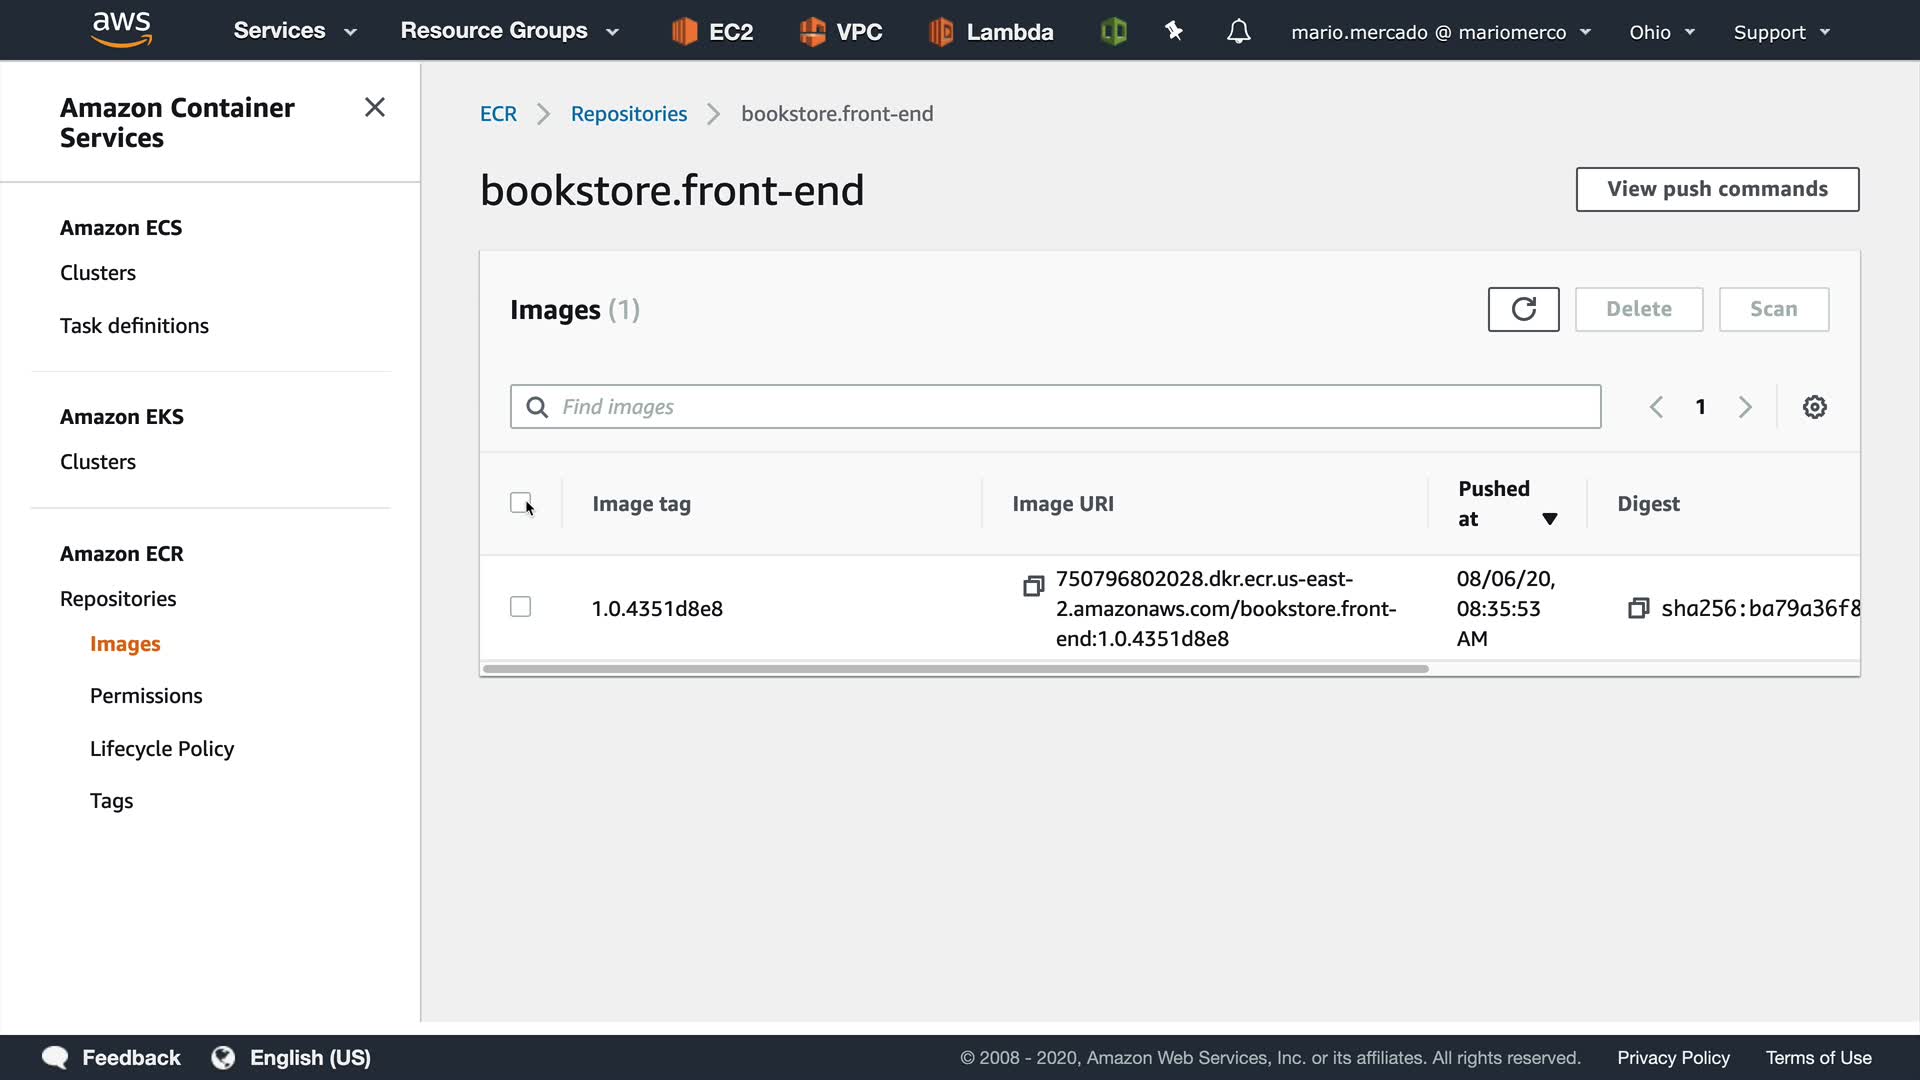Click the View push commands button
Screen dimensions: 1920x1080
coord(1716,189)
